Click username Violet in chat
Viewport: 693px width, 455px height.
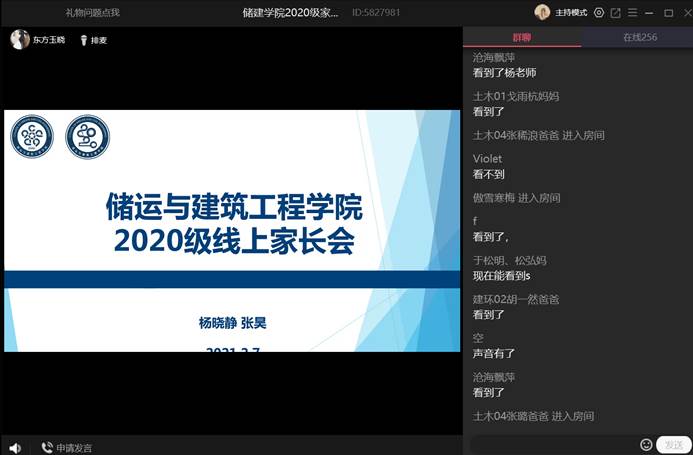click(x=487, y=158)
